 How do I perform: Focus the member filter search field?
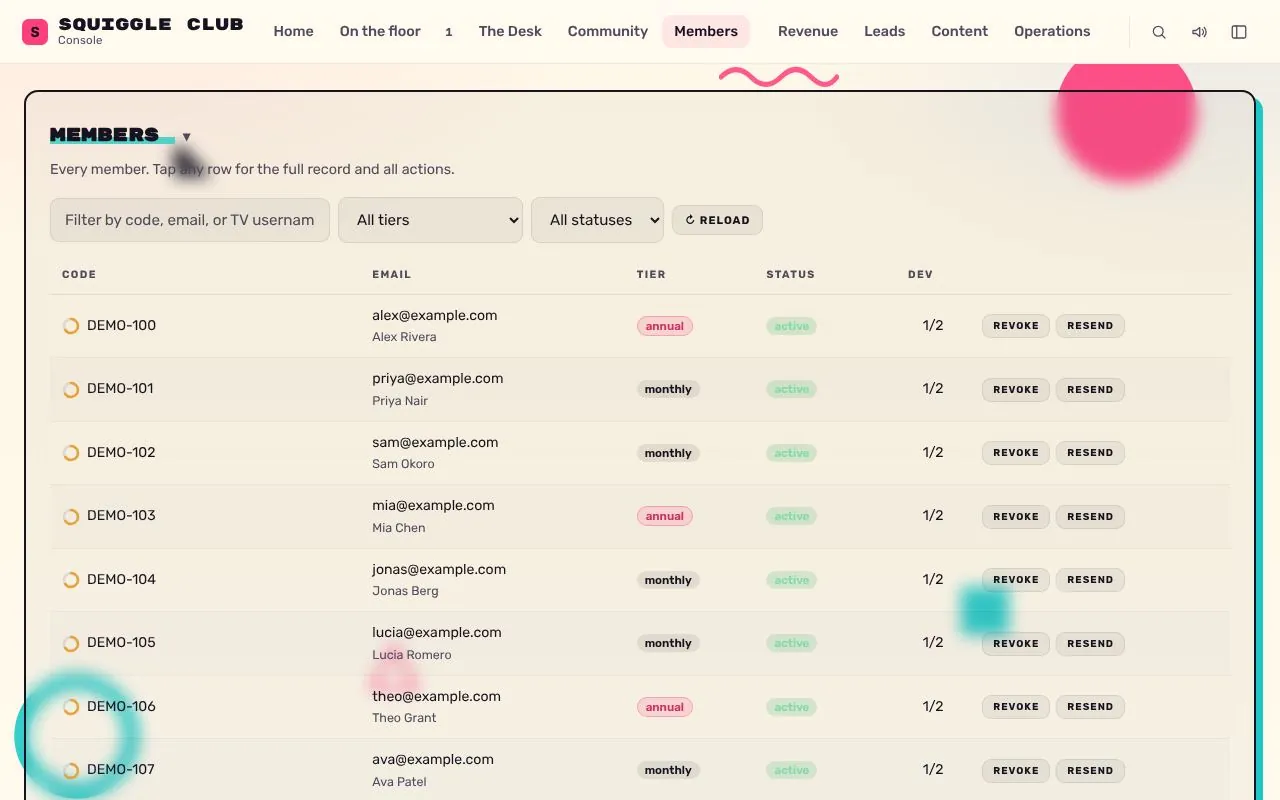point(190,220)
